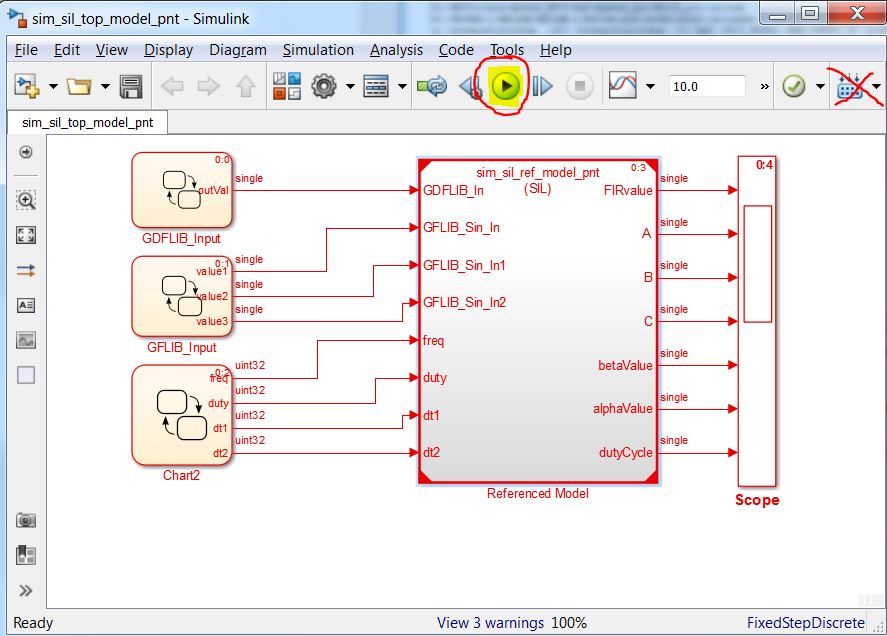Viewport: 887px width, 636px height.
Task: Click the 100% zoom status text
Action: tap(569, 622)
